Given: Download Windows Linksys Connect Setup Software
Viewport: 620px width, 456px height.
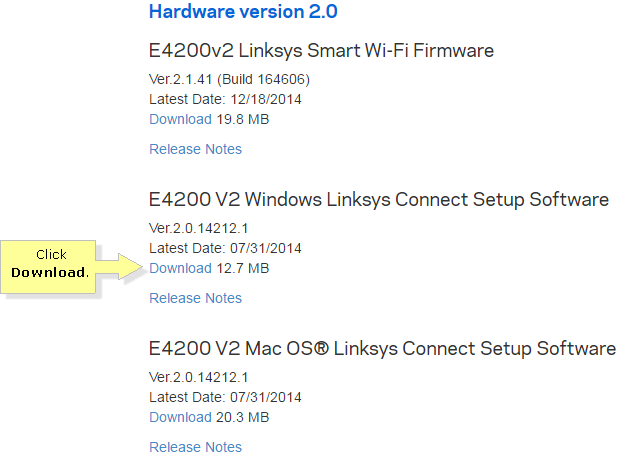Looking at the screenshot, I should (x=180, y=268).
